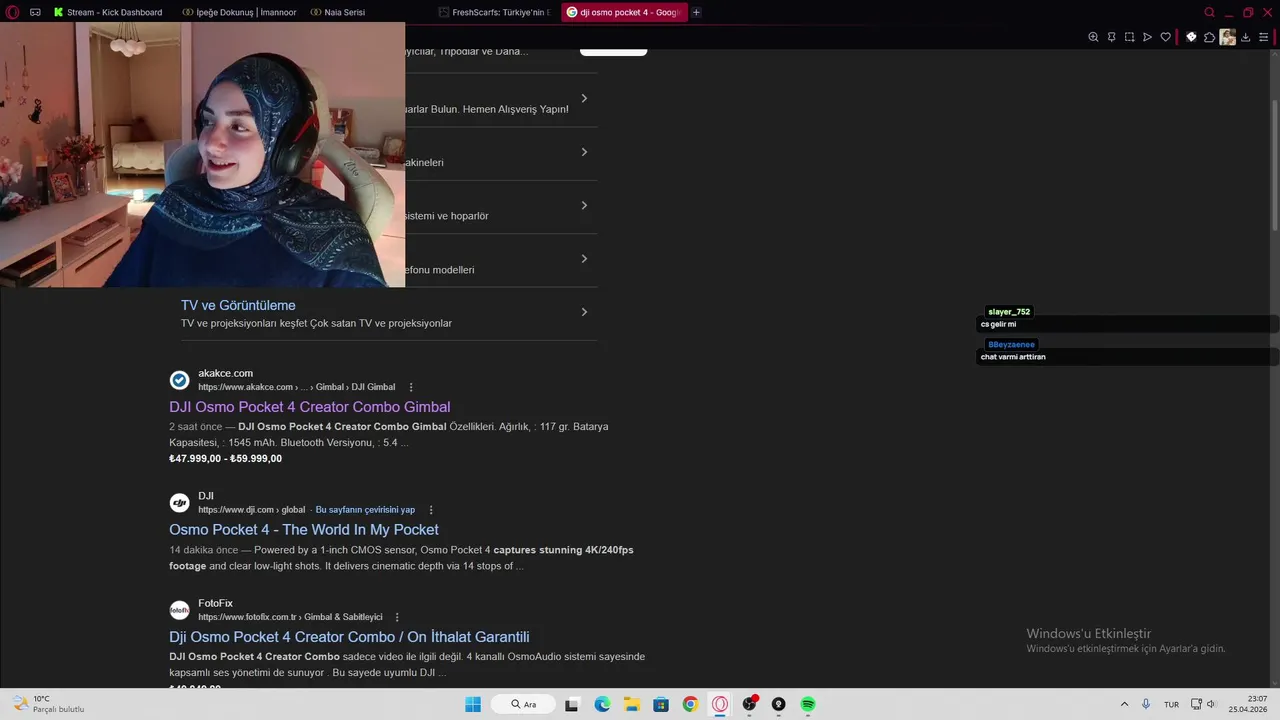Open Spotify from taskbar
The width and height of the screenshot is (1280, 720).
(x=808, y=704)
